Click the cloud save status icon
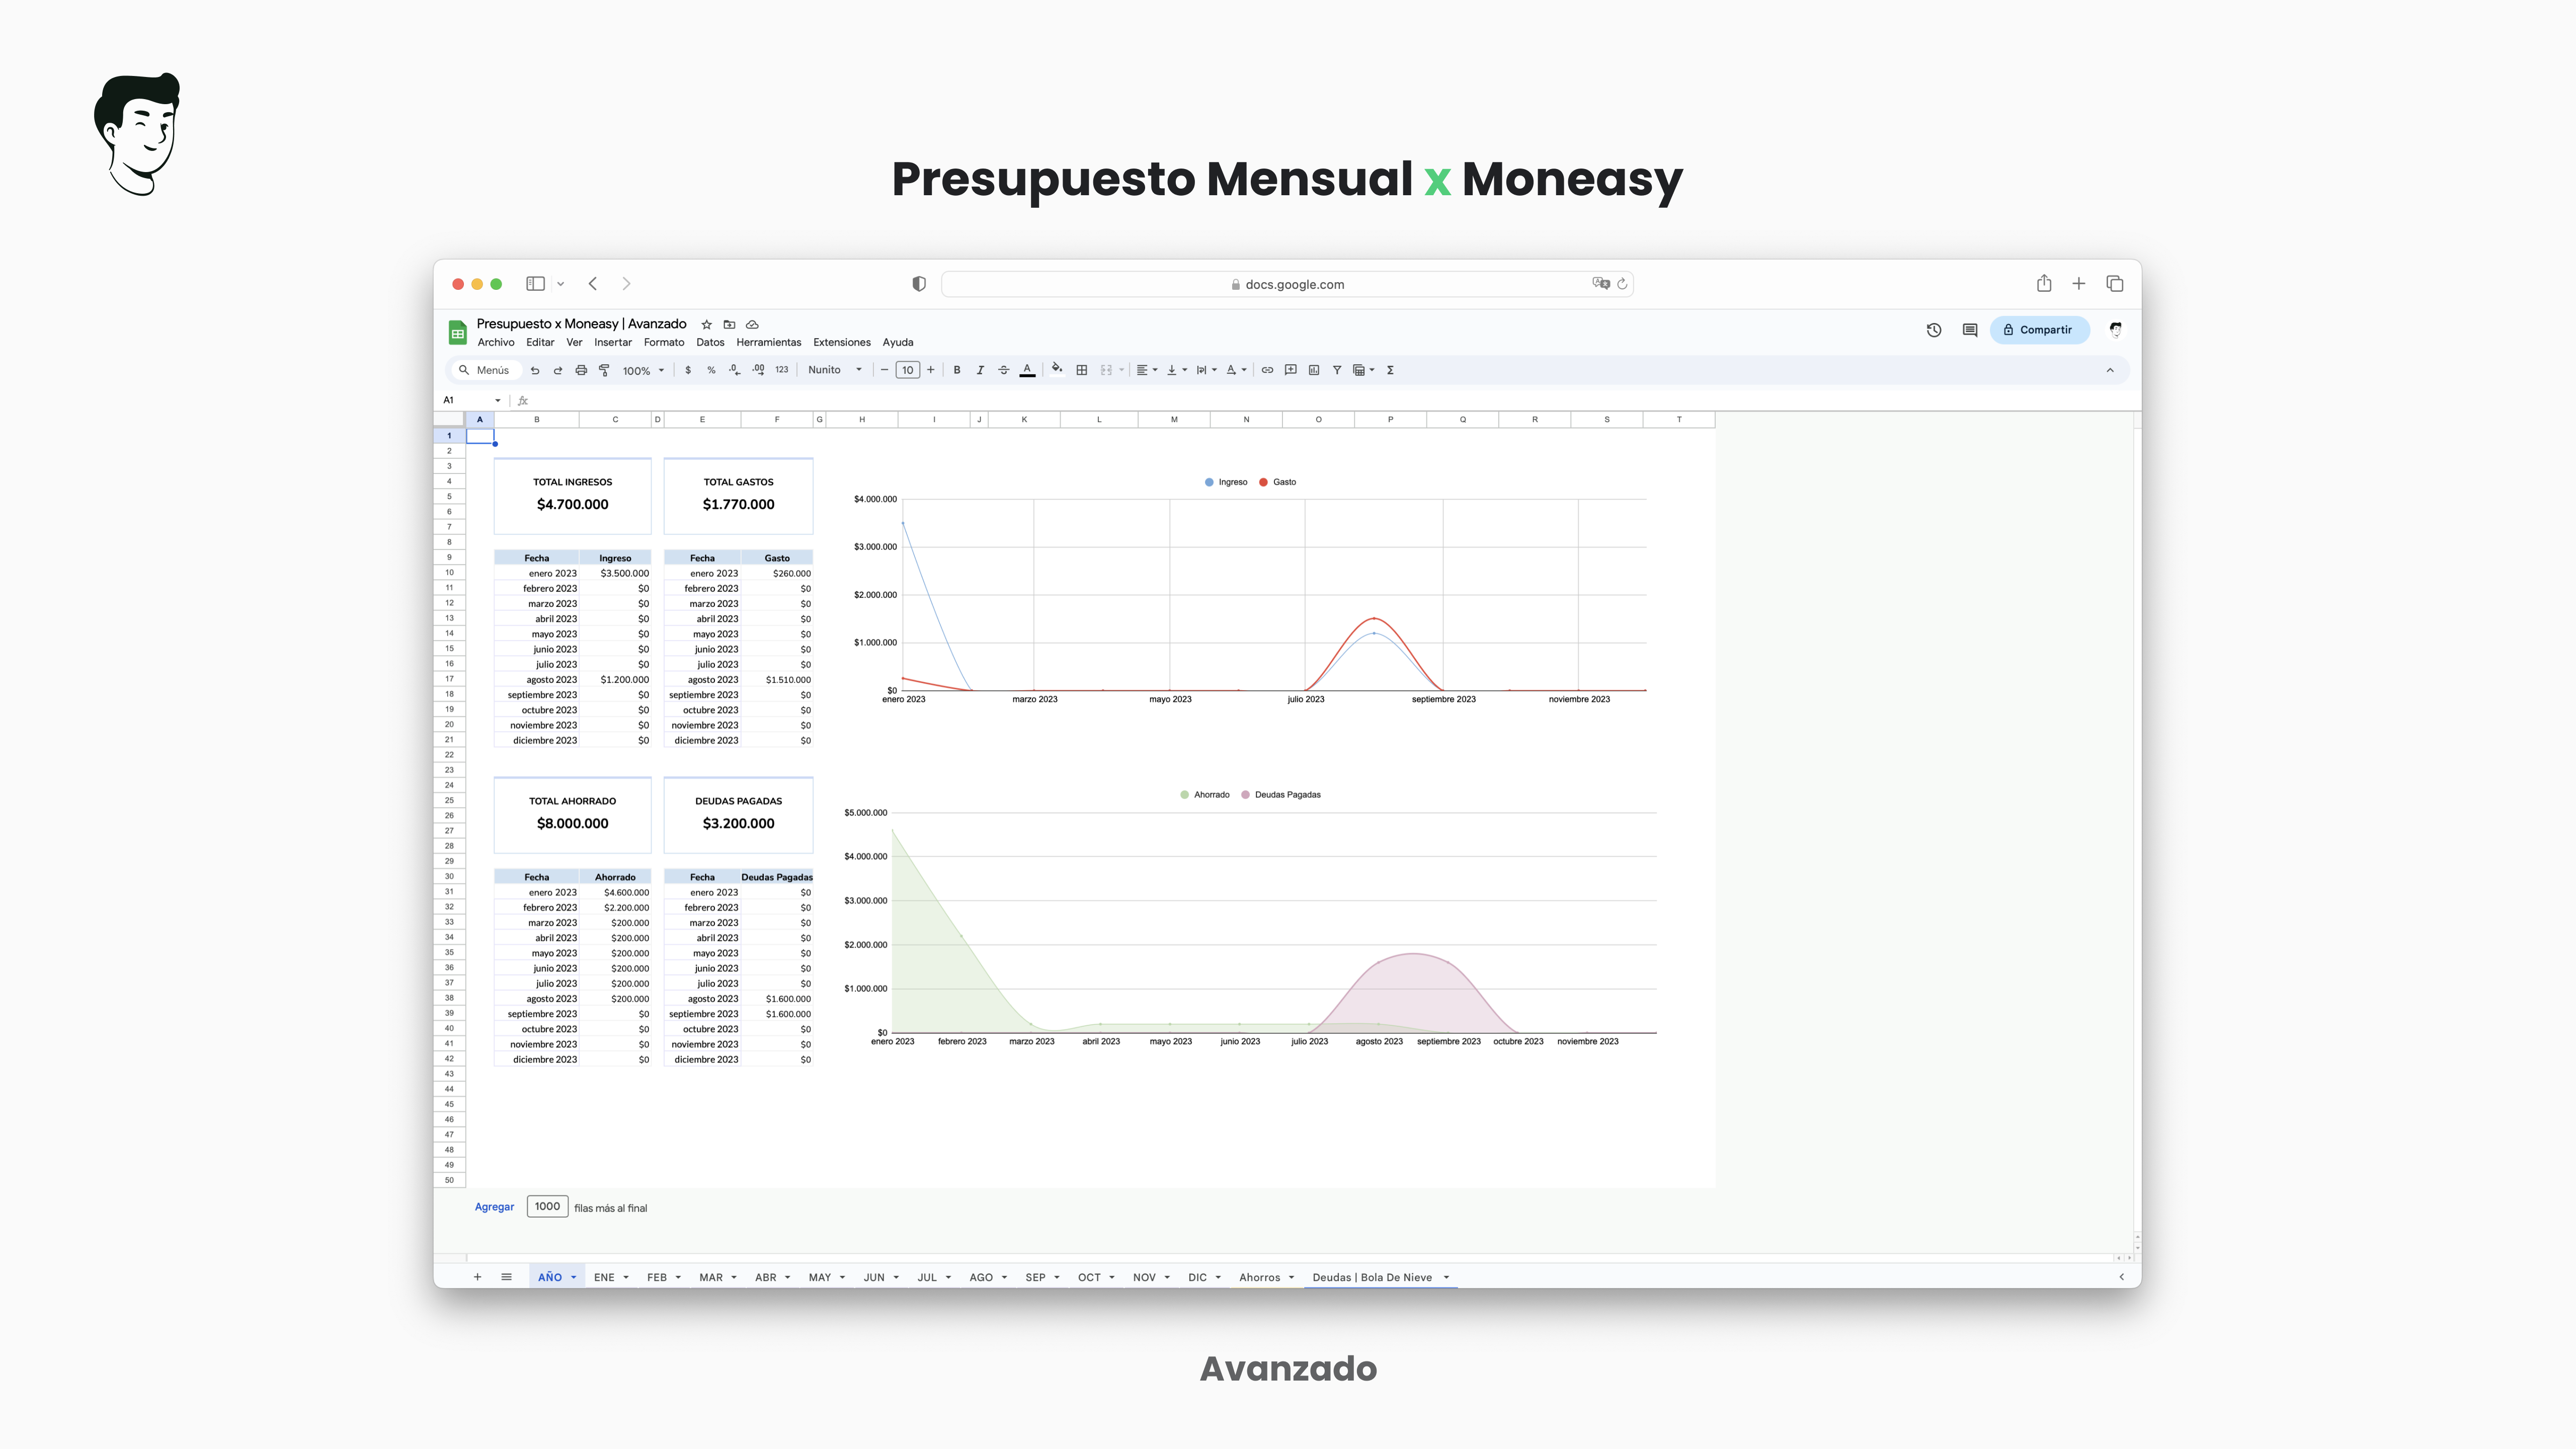This screenshot has height=1449, width=2576. (x=752, y=324)
